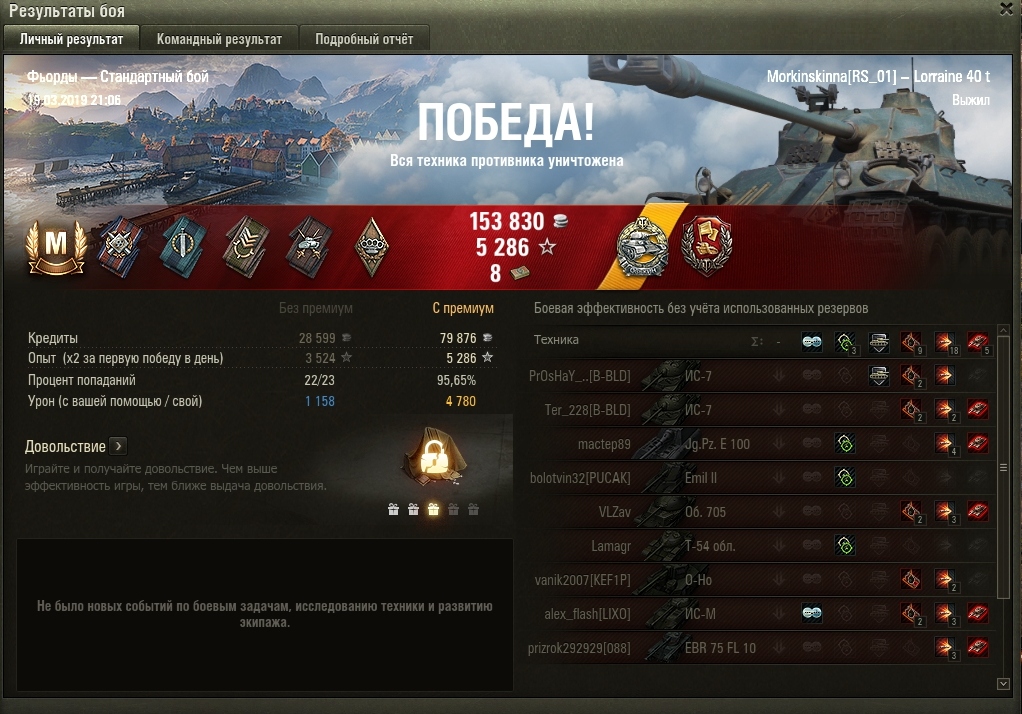The height and width of the screenshot is (714, 1022).
Task: Close the battle results window
Action: pyautogui.click(x=1006, y=8)
